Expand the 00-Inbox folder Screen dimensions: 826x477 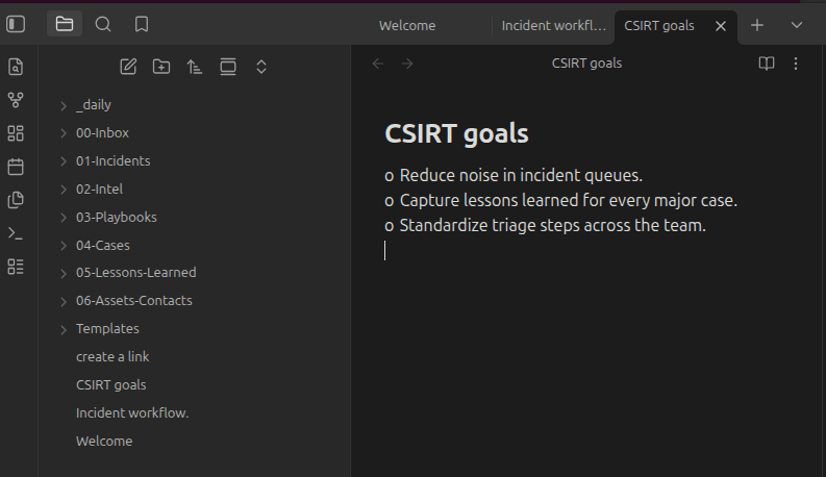point(64,133)
